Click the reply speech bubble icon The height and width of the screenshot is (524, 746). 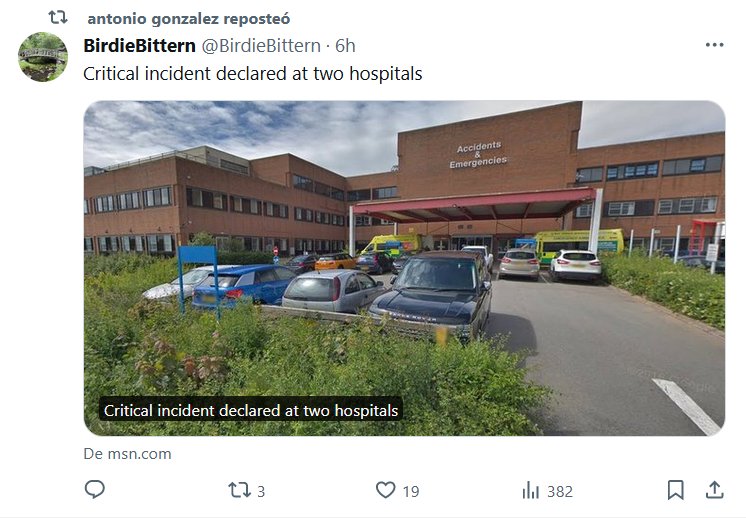(95, 490)
